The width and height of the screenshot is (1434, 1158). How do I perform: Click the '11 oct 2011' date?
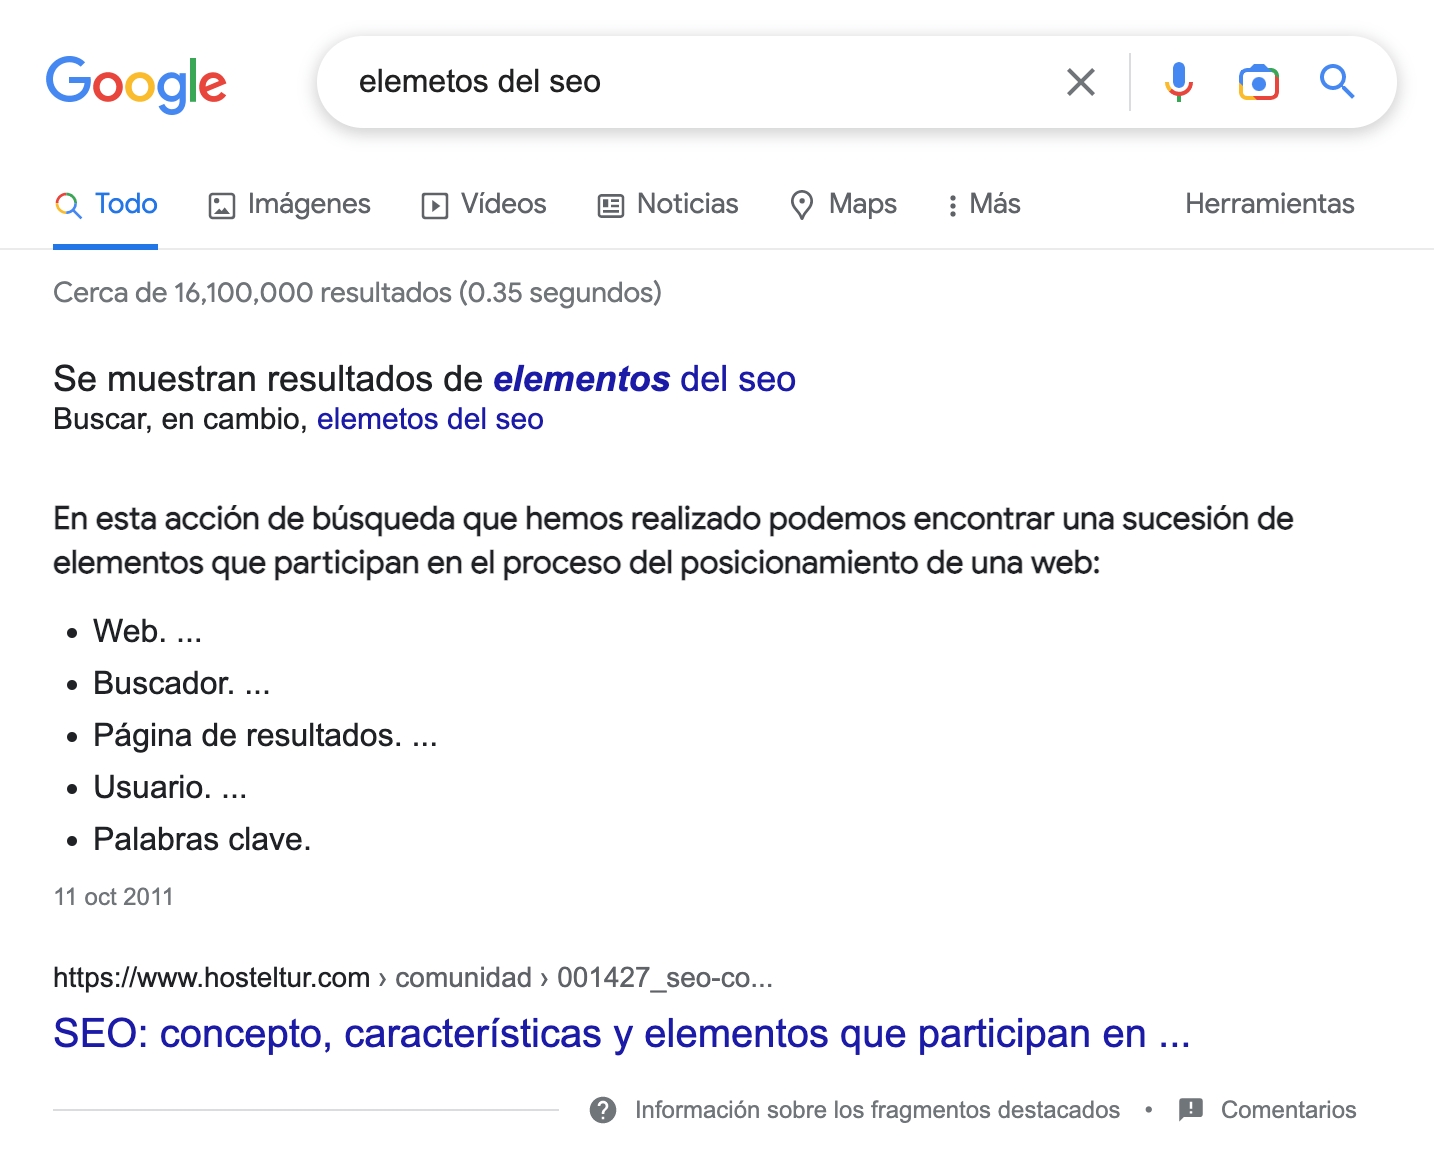(113, 897)
